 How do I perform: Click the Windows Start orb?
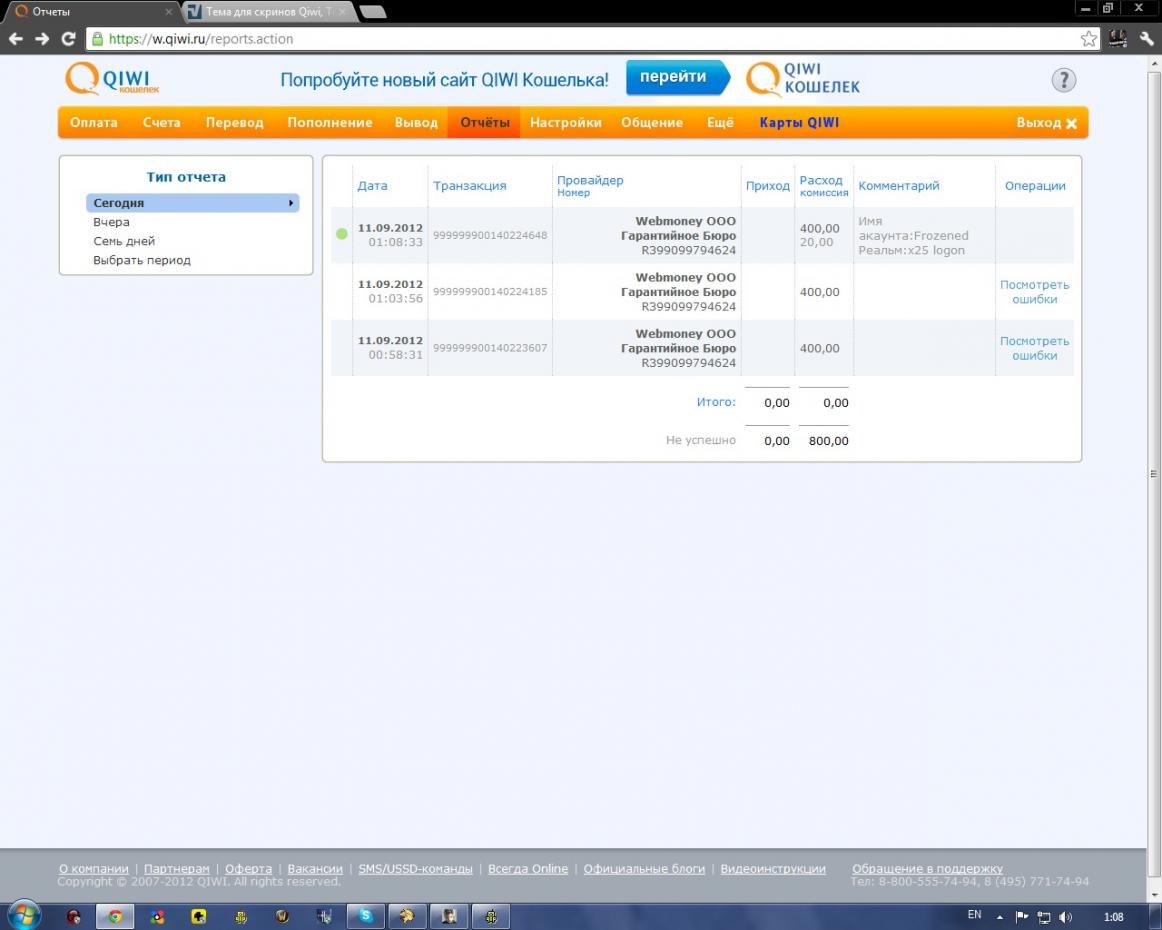[x=24, y=915]
